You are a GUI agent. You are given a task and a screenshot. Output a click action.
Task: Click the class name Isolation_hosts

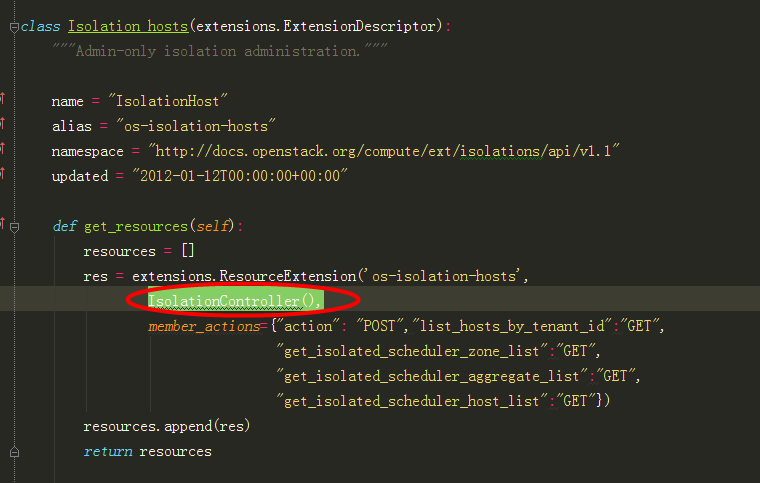(x=128, y=26)
